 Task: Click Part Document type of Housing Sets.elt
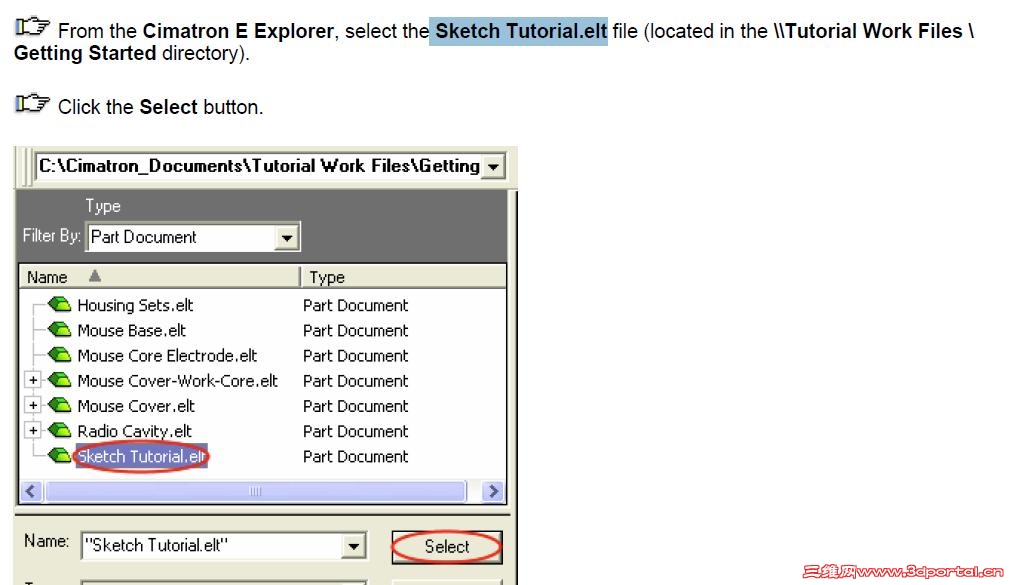pos(356,305)
